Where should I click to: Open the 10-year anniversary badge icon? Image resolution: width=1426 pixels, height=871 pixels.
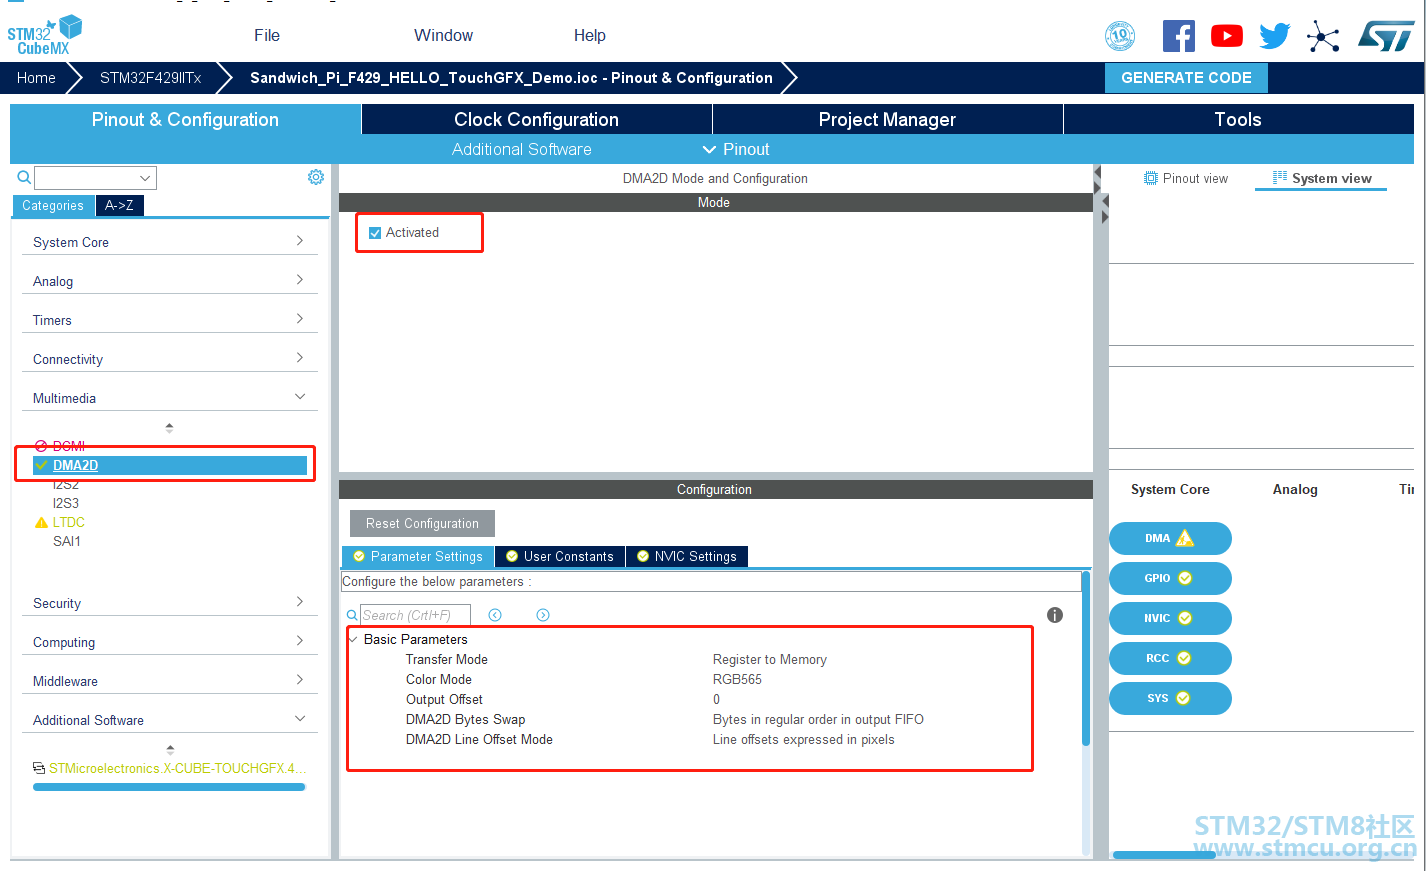(x=1120, y=36)
